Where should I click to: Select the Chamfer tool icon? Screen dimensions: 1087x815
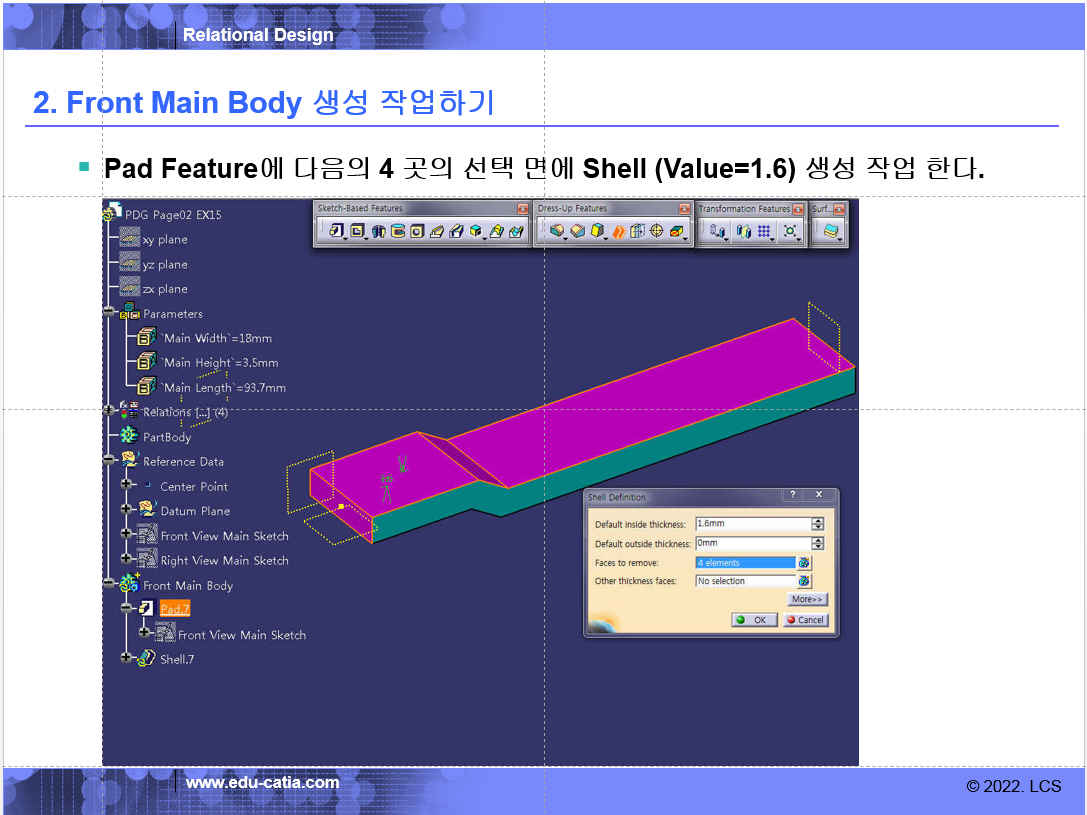pyautogui.click(x=578, y=232)
